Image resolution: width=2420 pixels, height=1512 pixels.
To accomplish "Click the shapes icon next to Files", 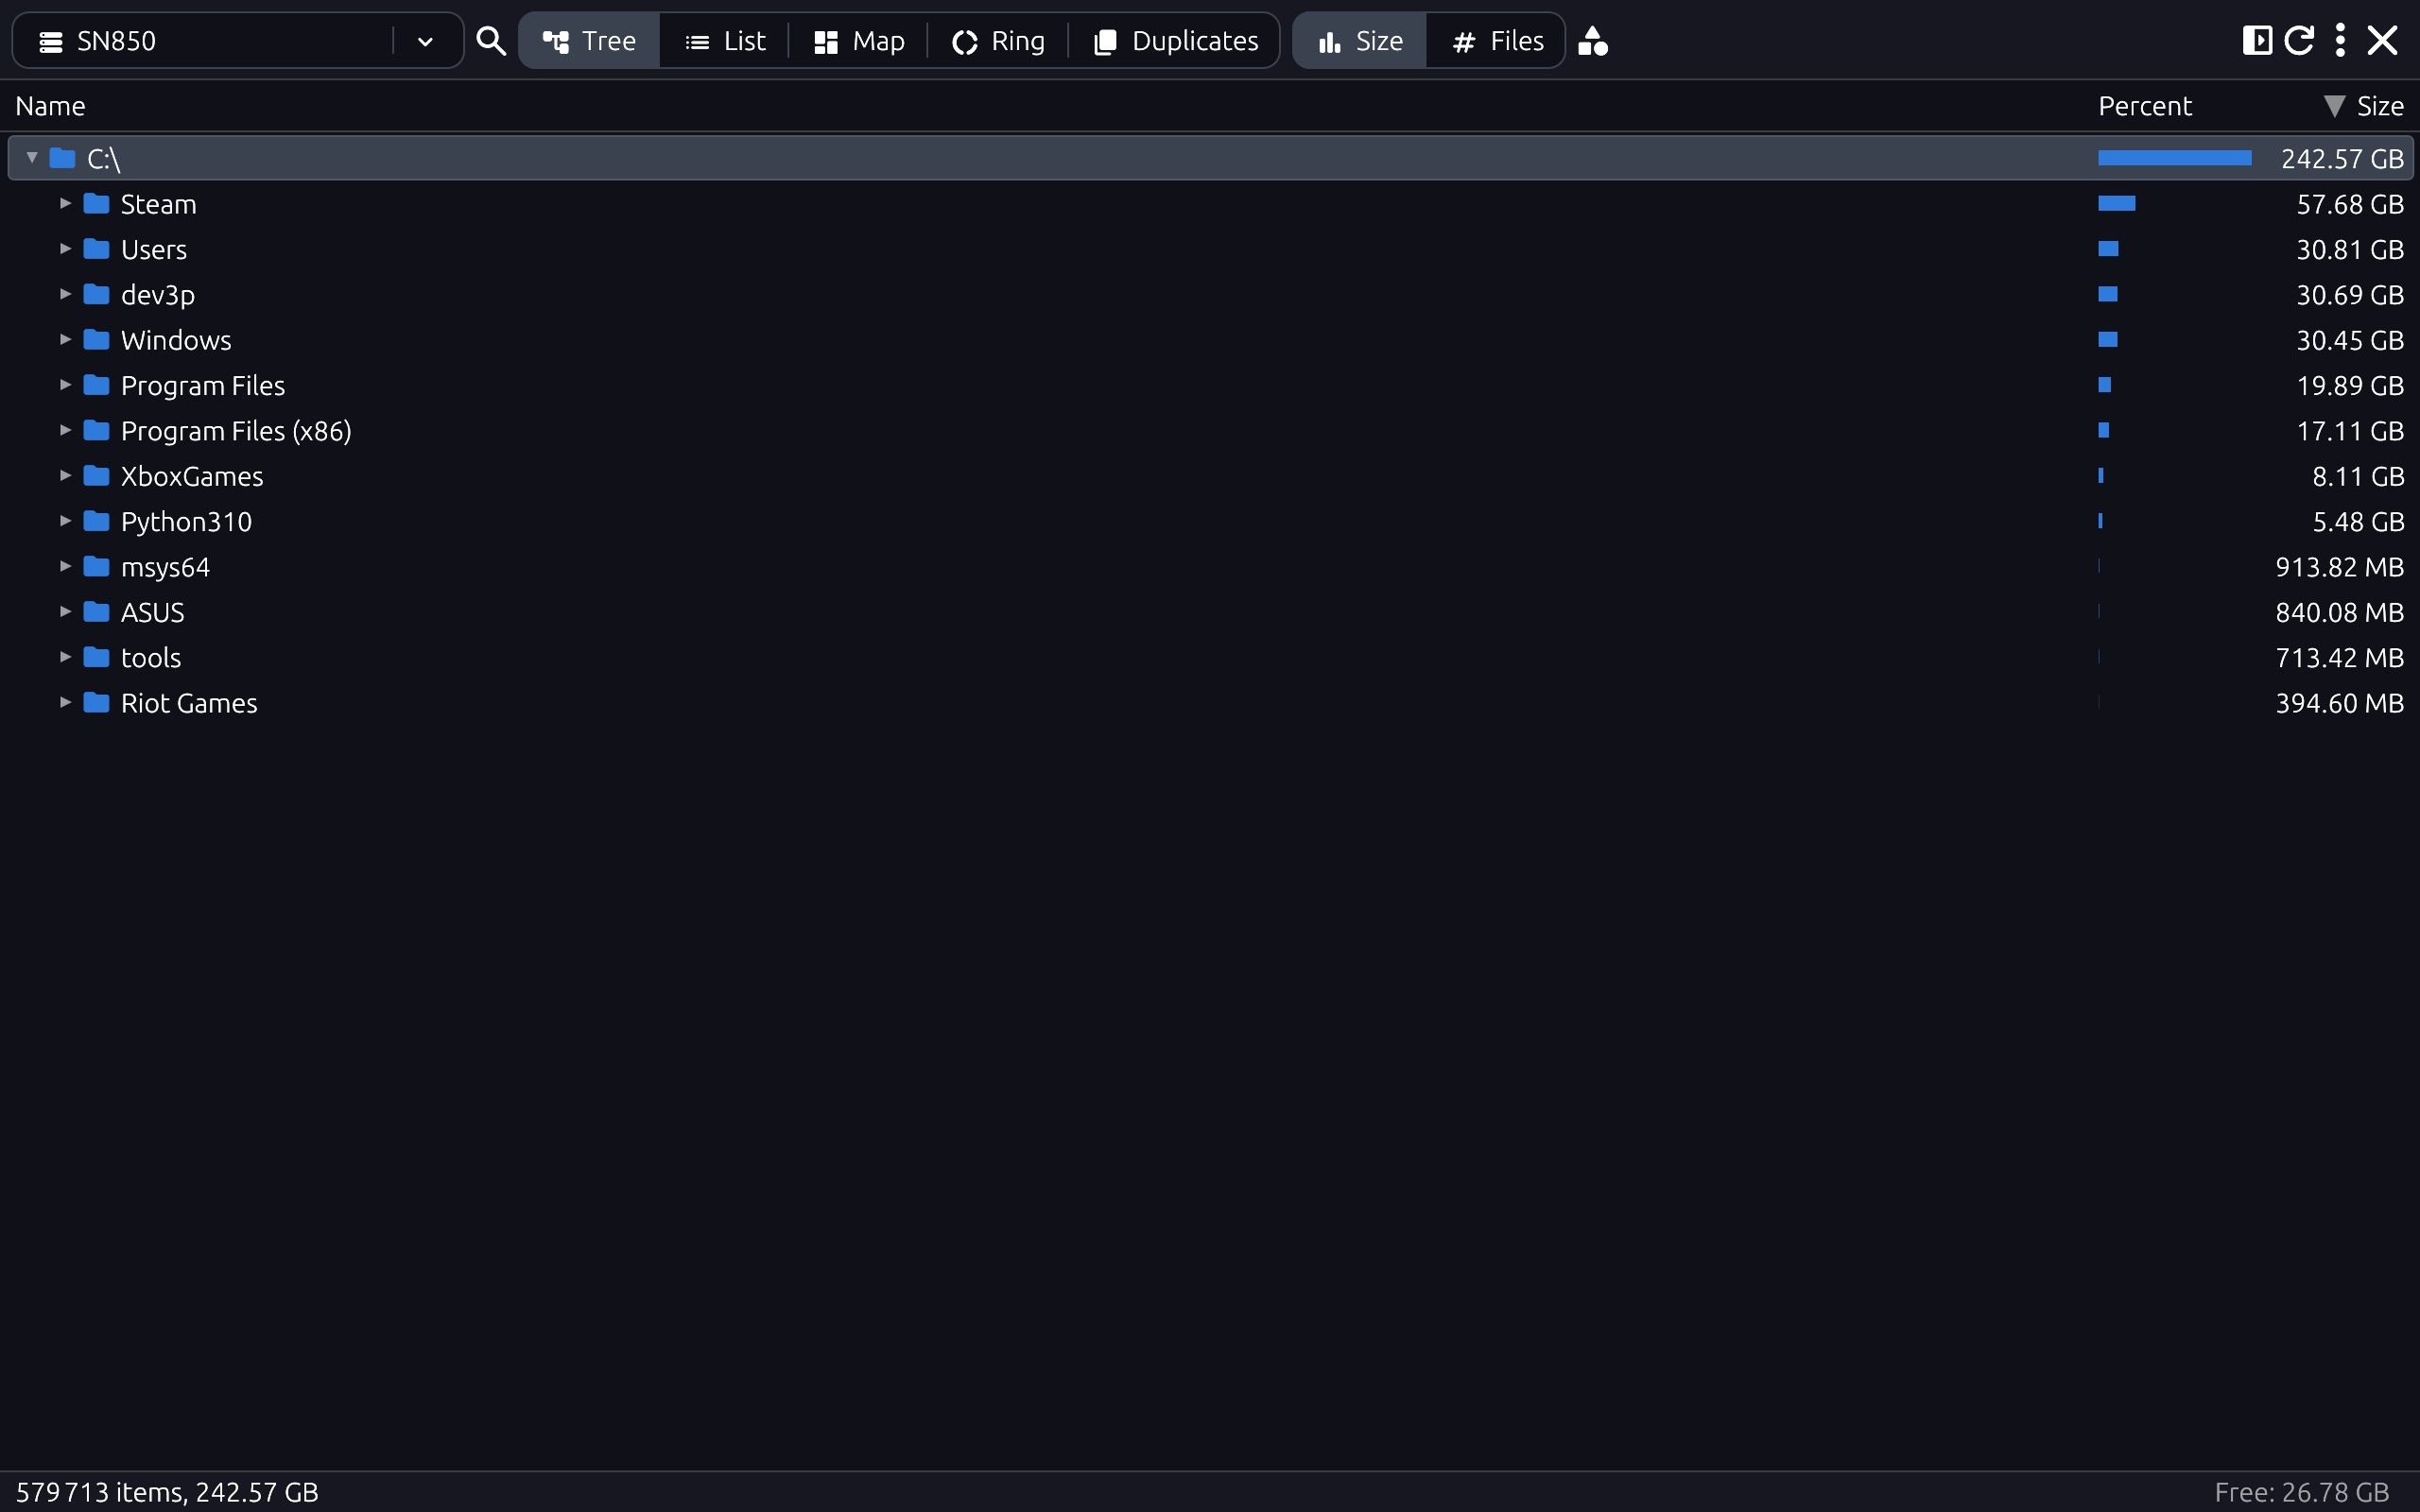I will [1592, 41].
